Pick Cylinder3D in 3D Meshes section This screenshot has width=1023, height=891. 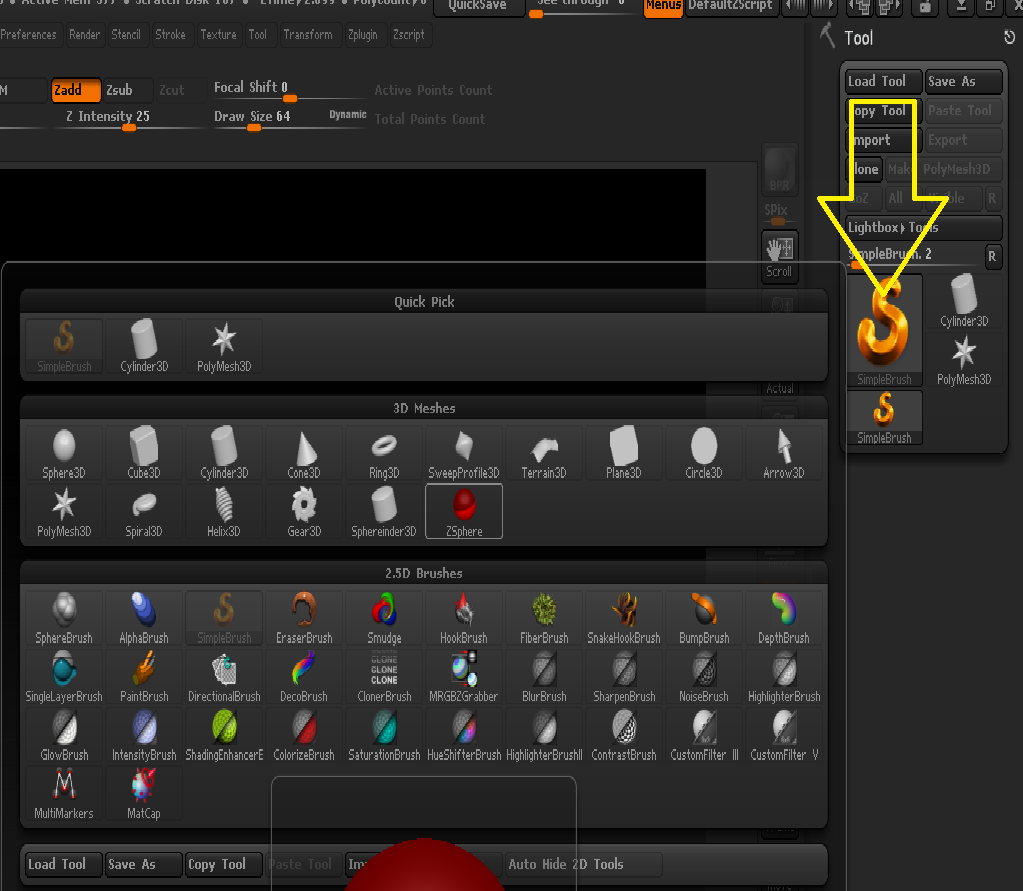point(224,453)
